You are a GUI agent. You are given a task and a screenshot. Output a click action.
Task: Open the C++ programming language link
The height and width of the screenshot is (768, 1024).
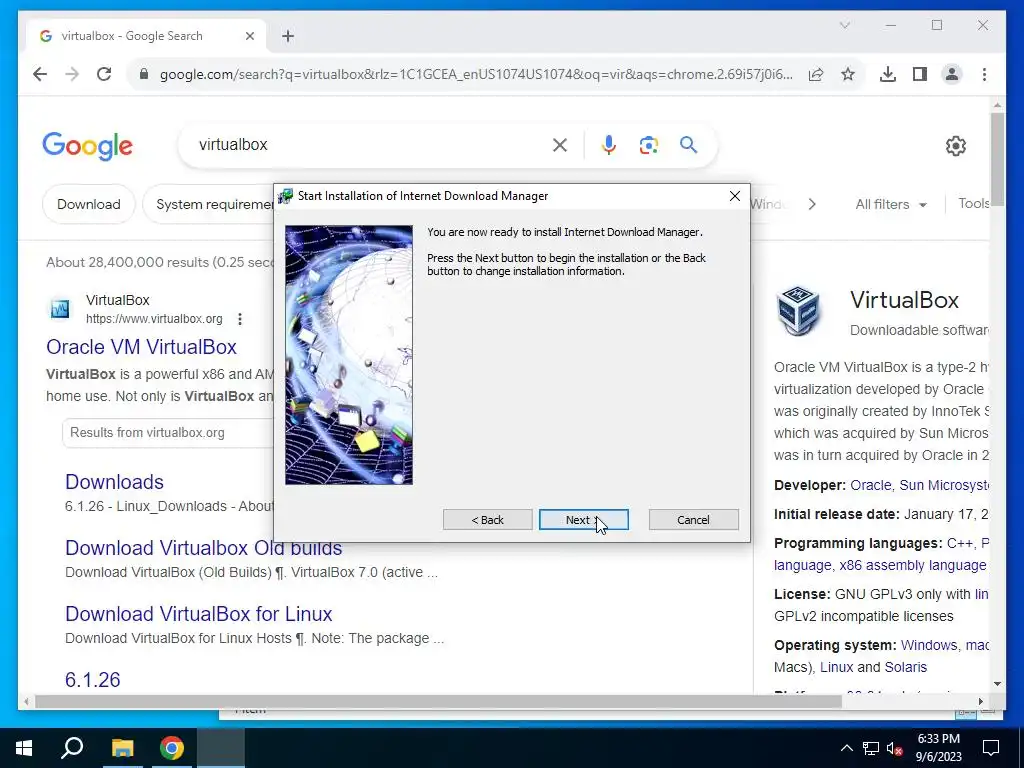point(960,543)
